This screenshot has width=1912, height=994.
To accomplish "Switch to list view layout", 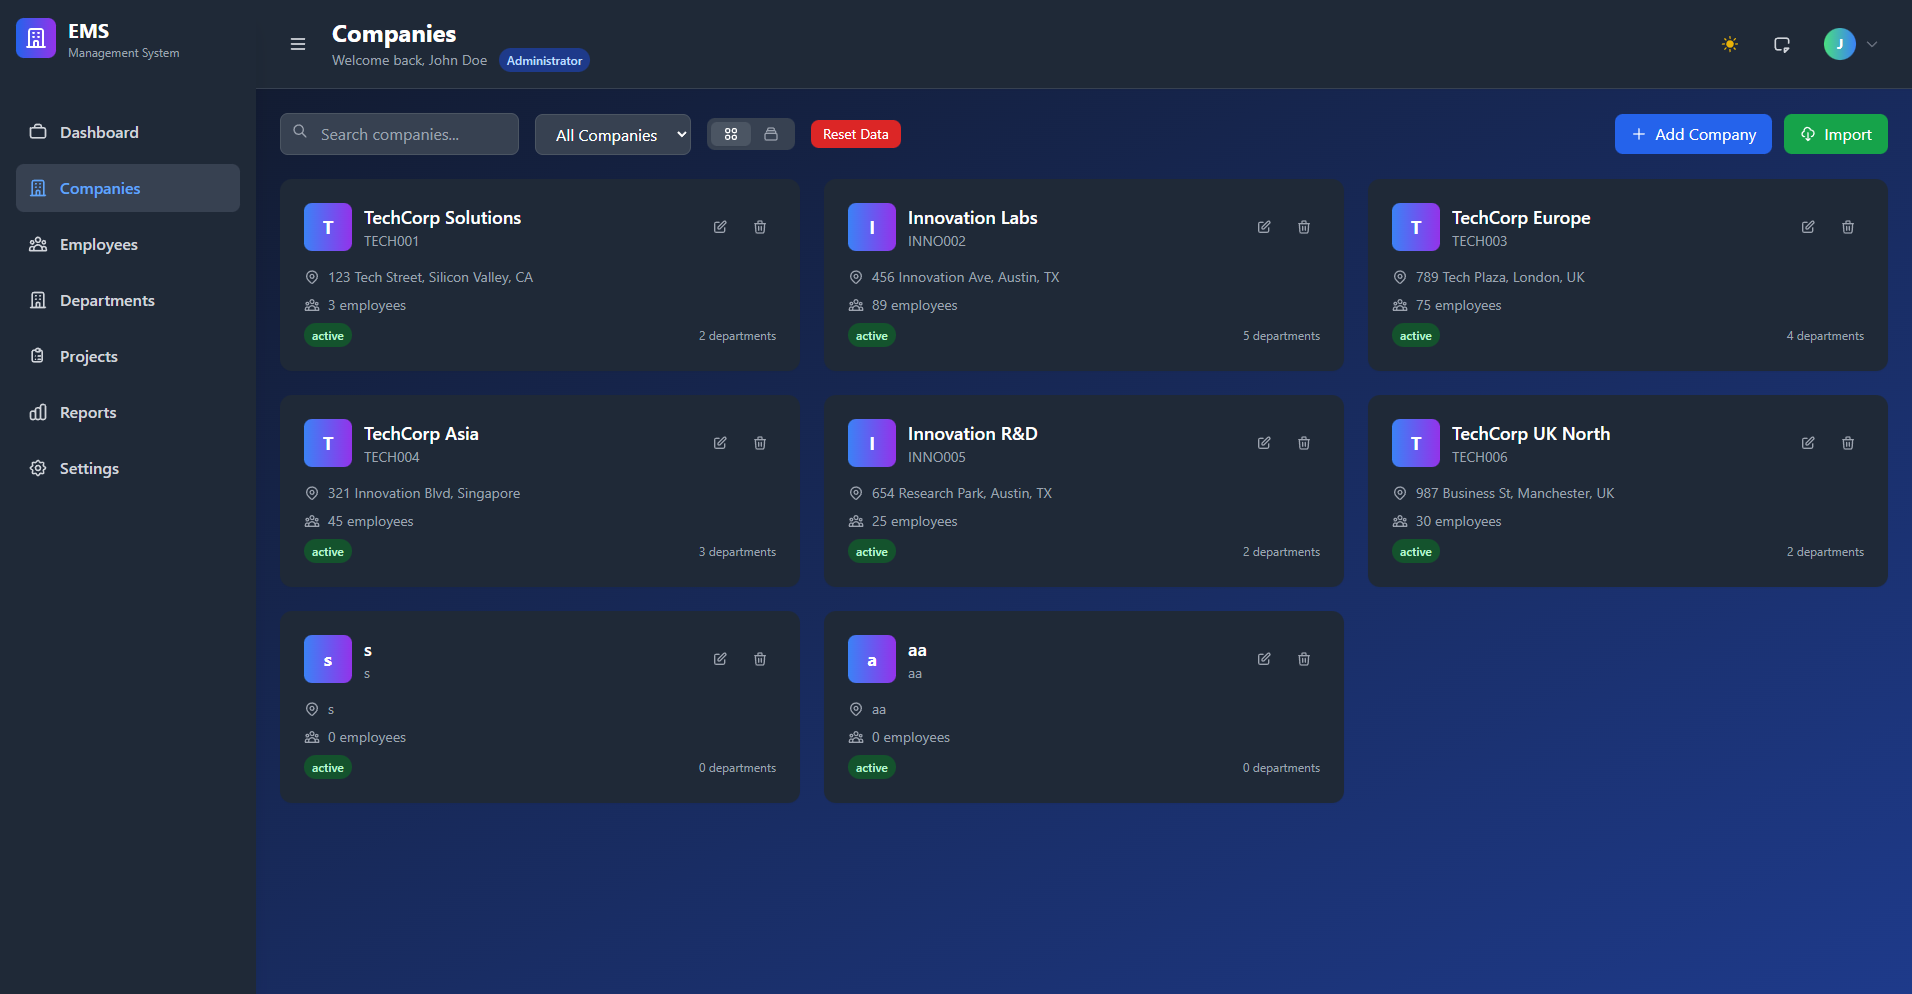I will tap(770, 133).
